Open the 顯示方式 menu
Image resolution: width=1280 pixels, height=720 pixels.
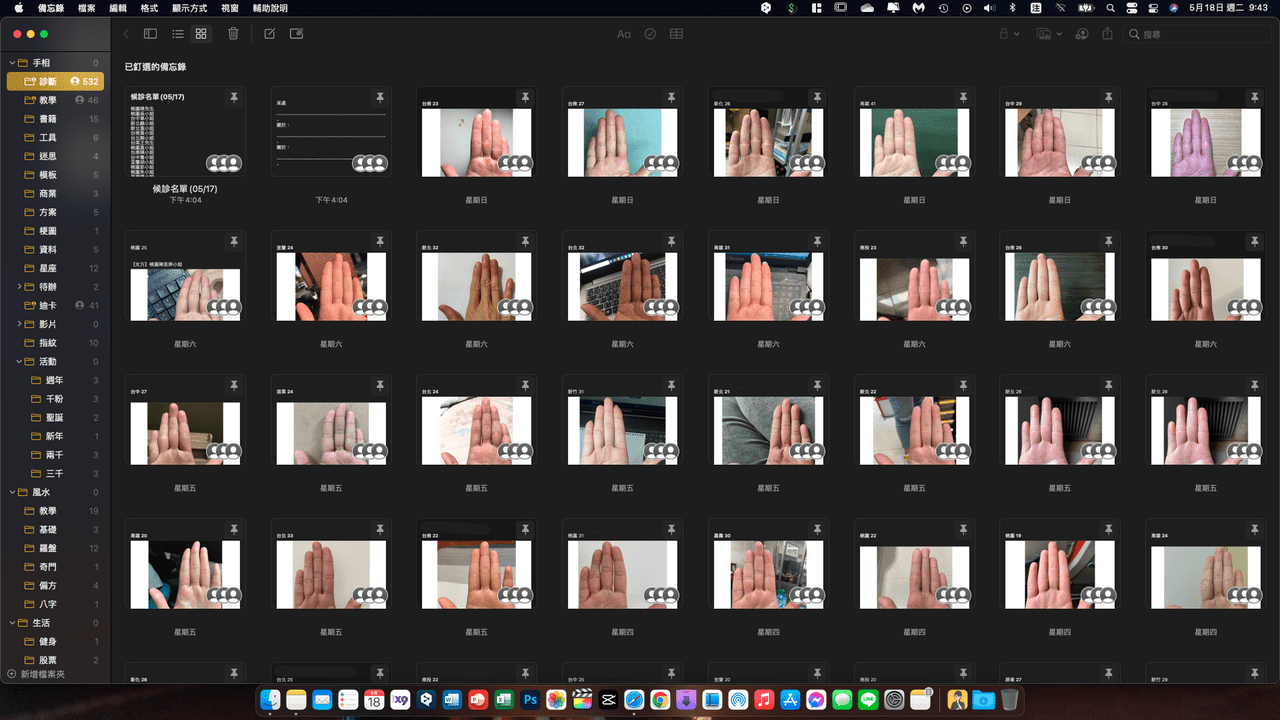click(189, 8)
